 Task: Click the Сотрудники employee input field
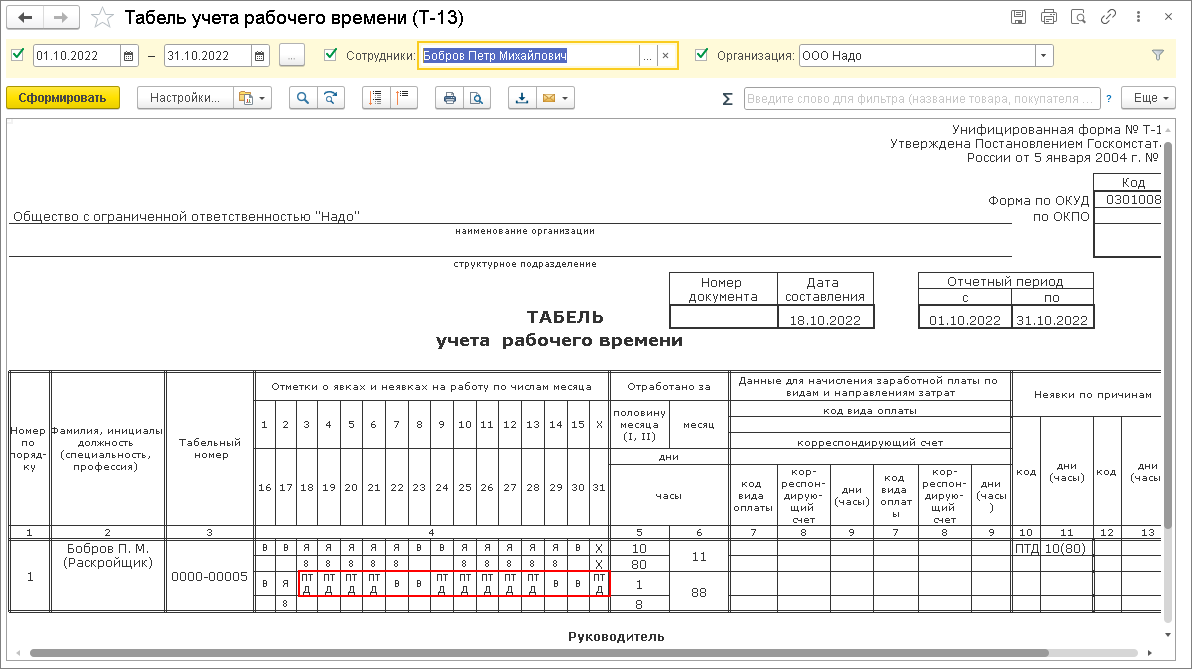[x=529, y=55]
